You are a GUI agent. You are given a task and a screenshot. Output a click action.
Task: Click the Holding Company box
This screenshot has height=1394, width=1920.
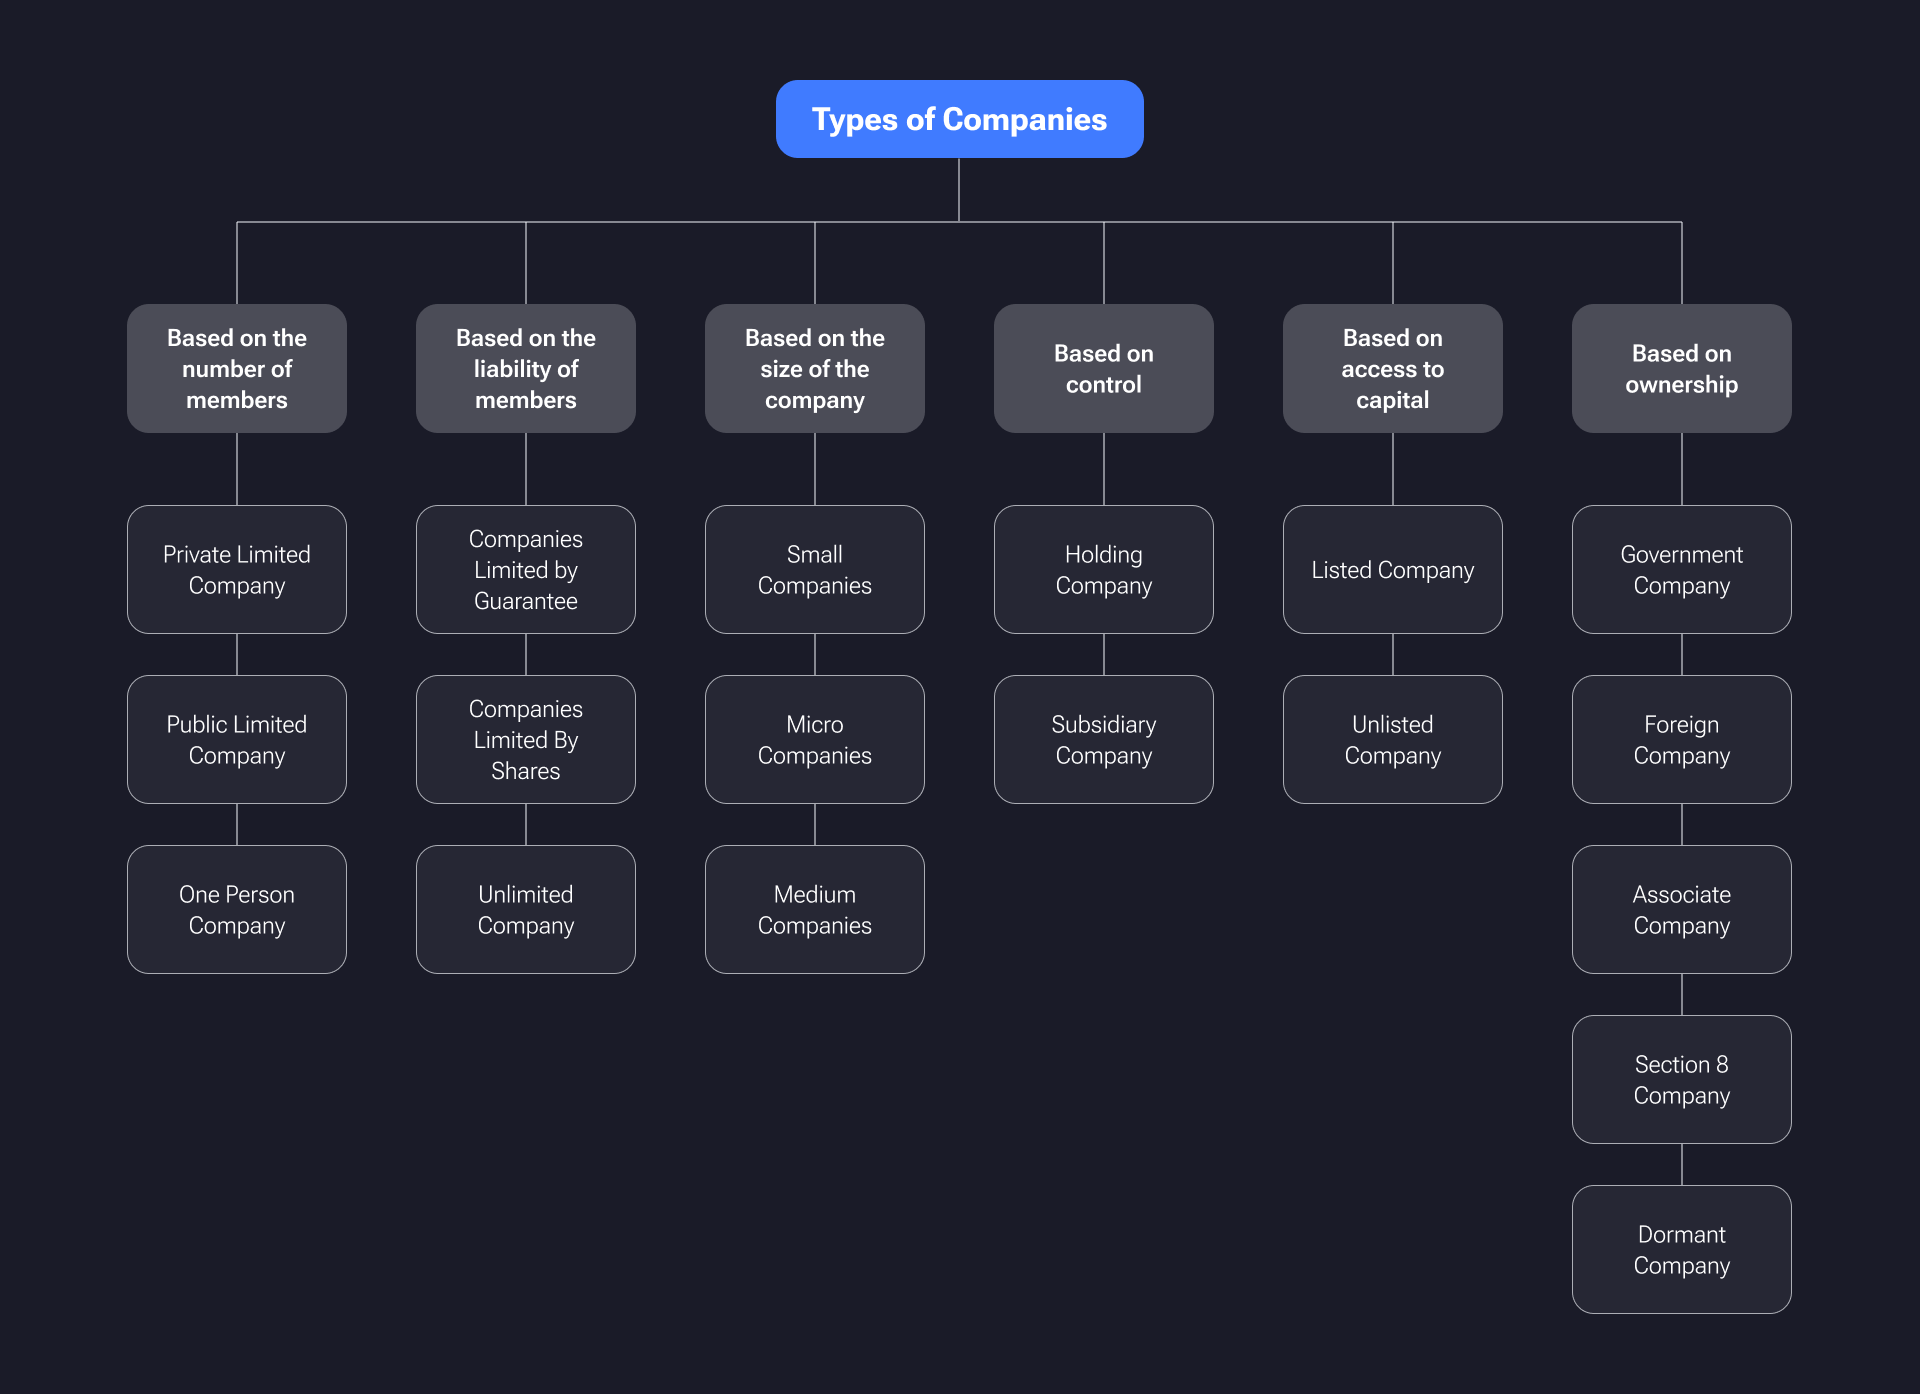pos(1104,569)
